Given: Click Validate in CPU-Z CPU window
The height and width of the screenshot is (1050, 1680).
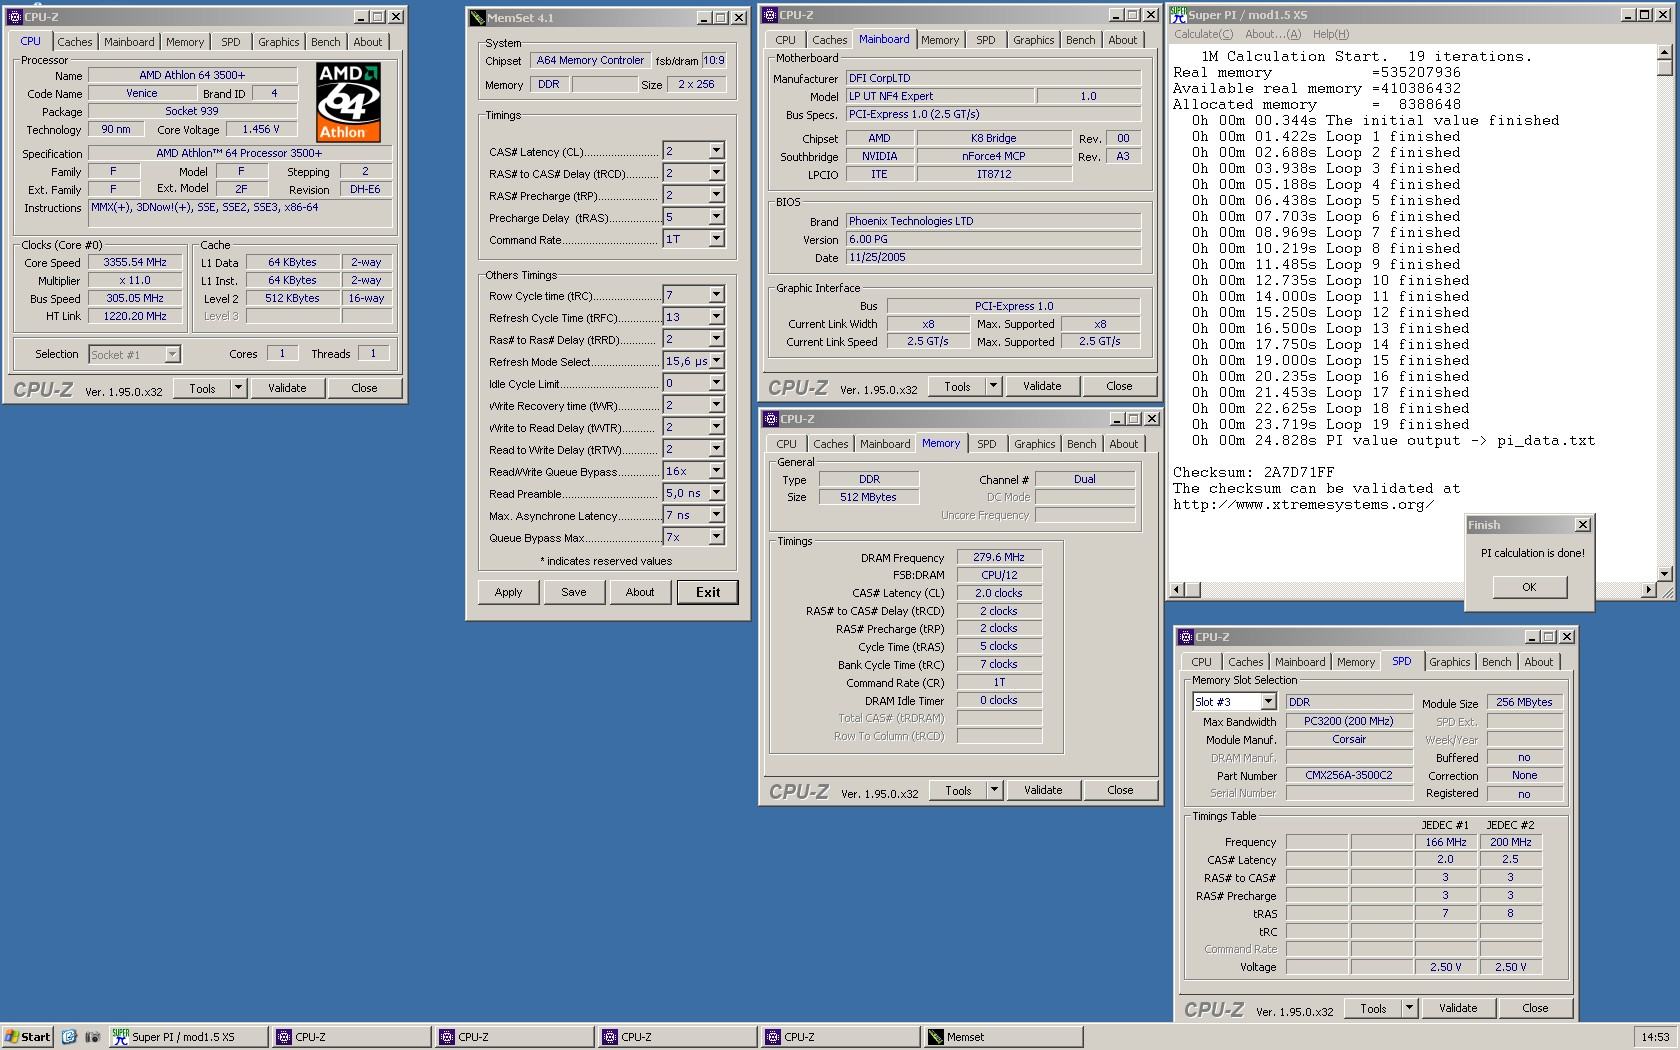Looking at the screenshot, I should coord(287,388).
